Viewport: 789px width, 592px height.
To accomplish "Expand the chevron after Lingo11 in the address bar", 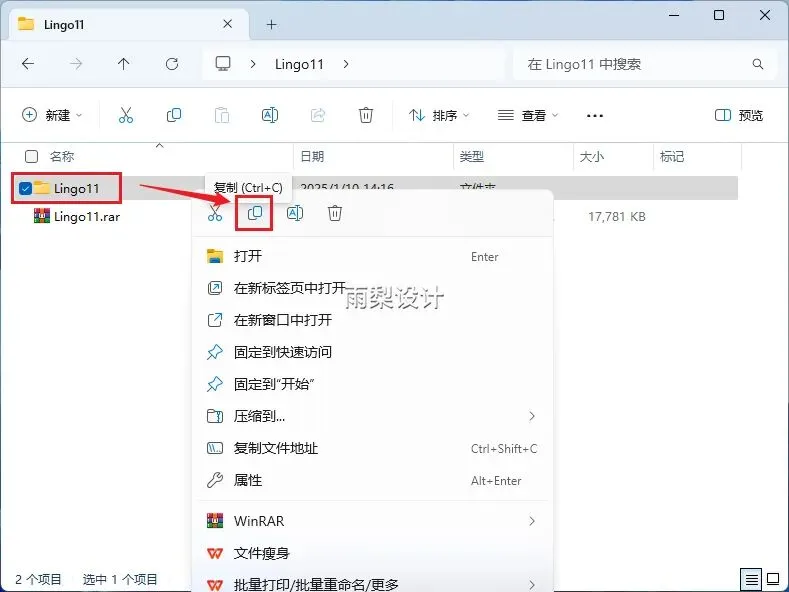I will point(346,64).
